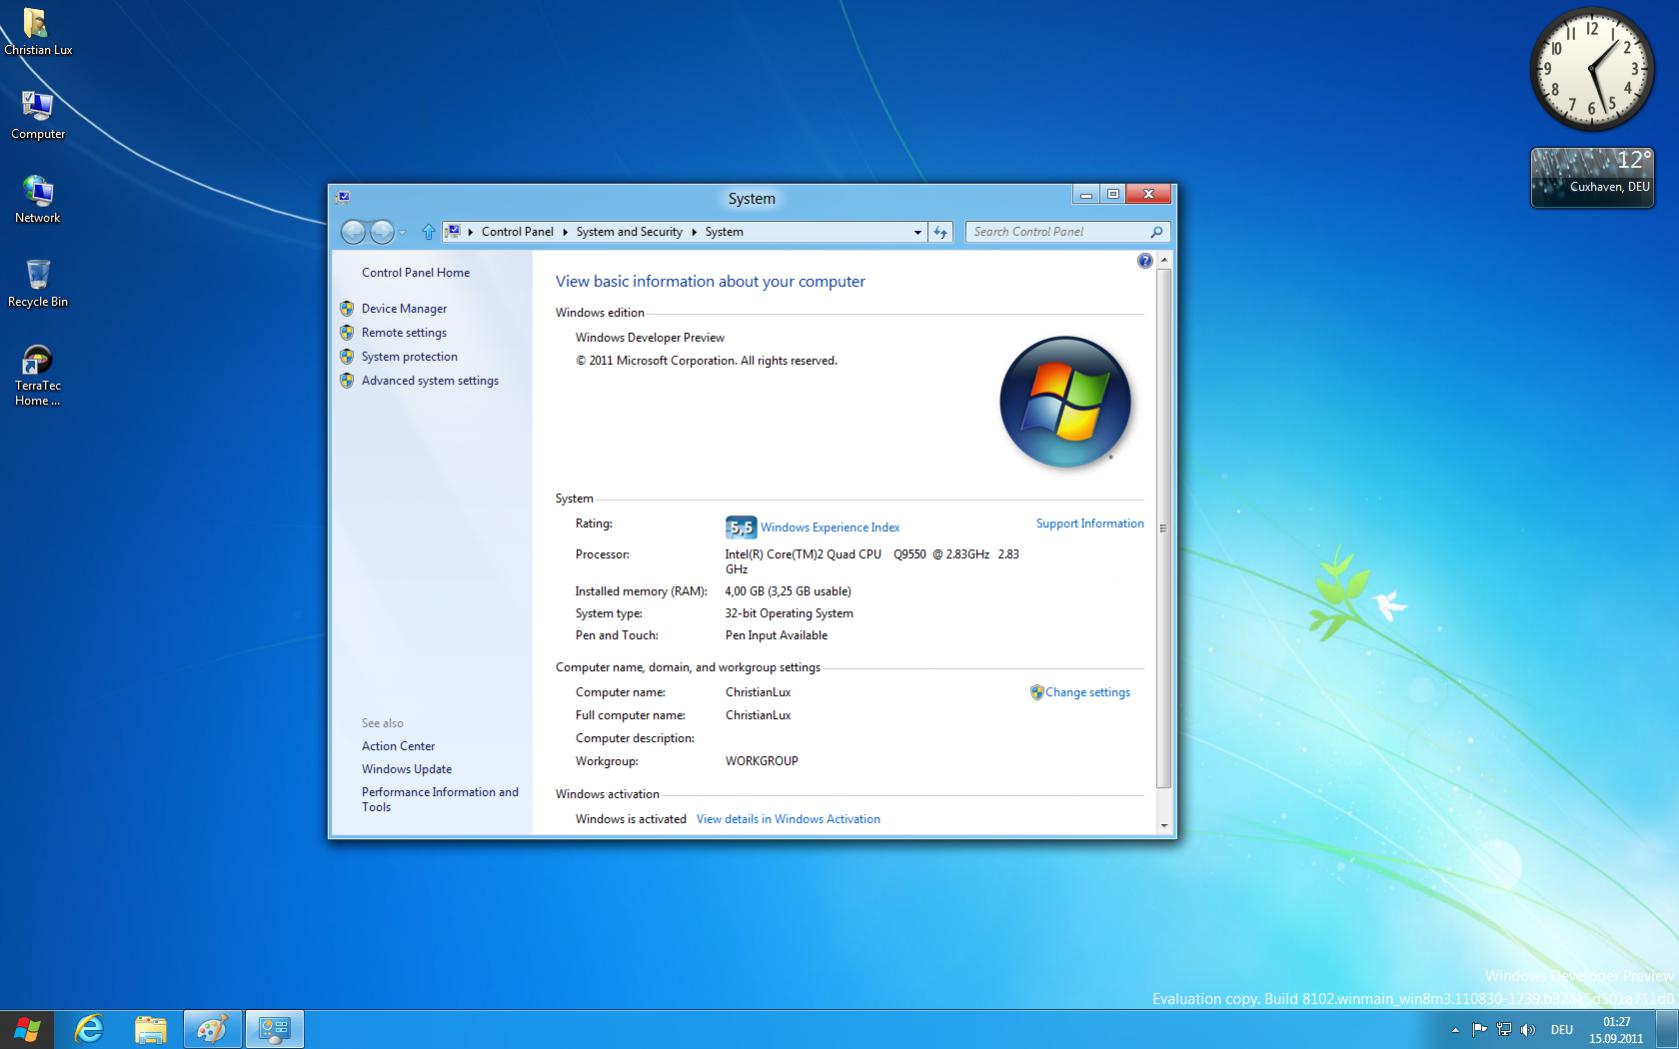The image size is (1679, 1049).
Task: Click the Start button on the taskbar
Action: click(x=27, y=1029)
